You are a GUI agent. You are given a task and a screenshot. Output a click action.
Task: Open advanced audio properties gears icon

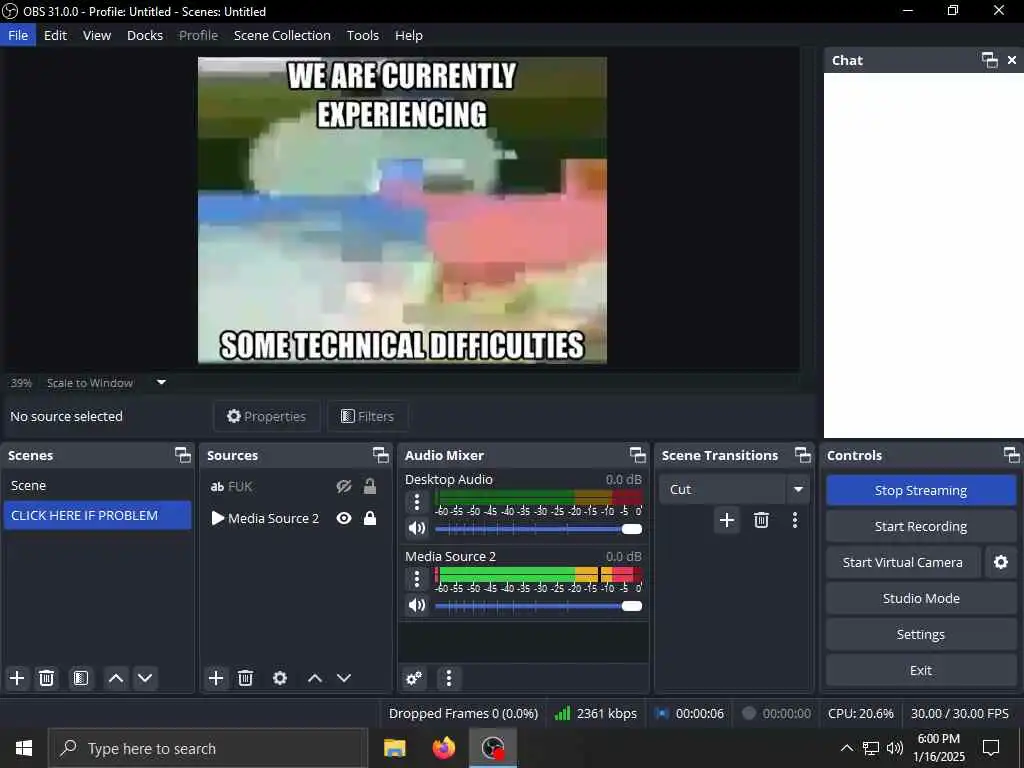pyautogui.click(x=414, y=678)
